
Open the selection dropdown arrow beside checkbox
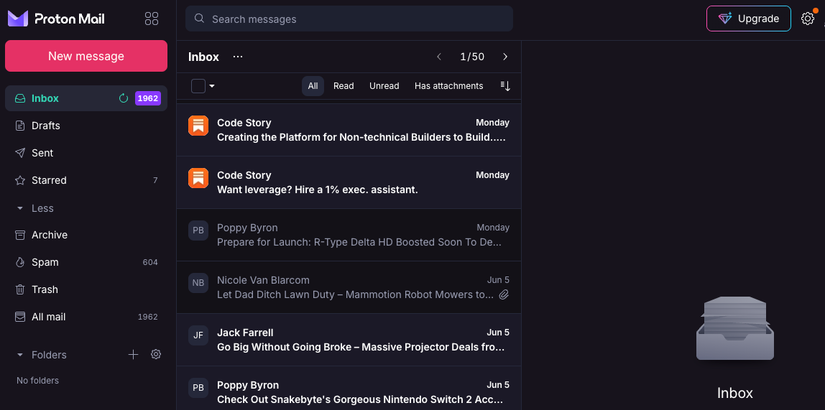[212, 86]
